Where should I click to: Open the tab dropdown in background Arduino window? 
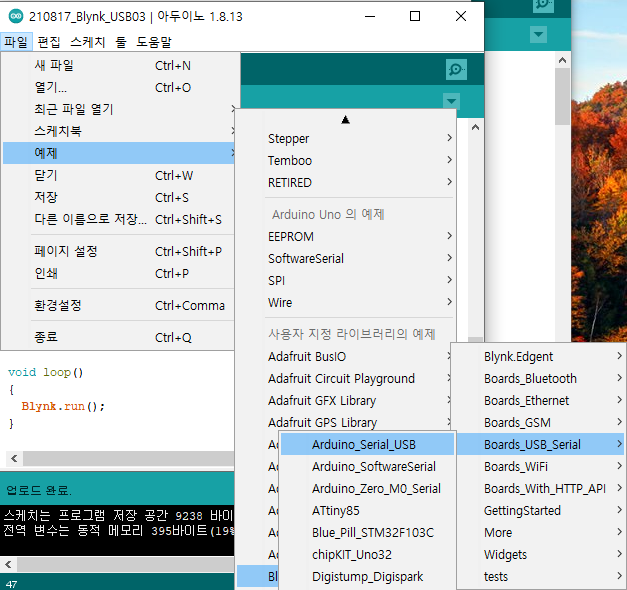pos(538,34)
